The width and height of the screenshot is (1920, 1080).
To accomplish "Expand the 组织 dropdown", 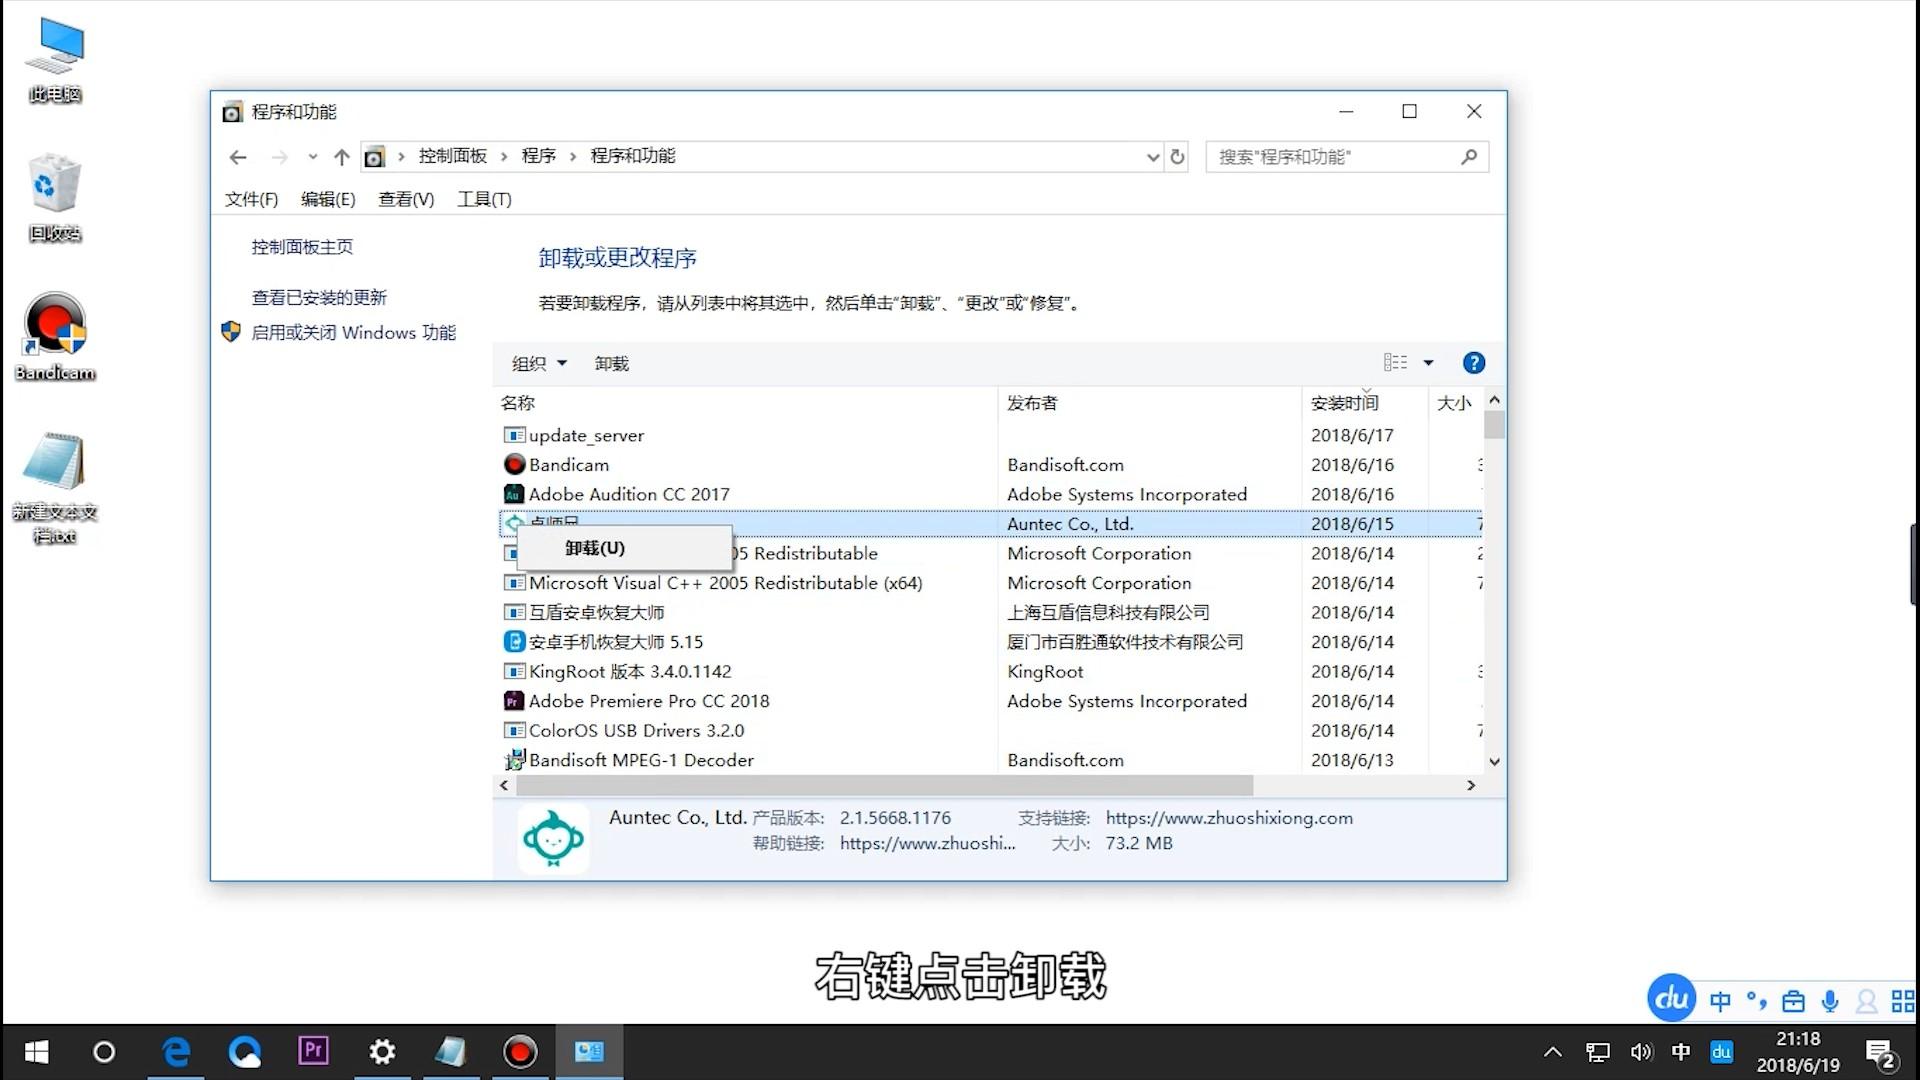I will pos(539,364).
